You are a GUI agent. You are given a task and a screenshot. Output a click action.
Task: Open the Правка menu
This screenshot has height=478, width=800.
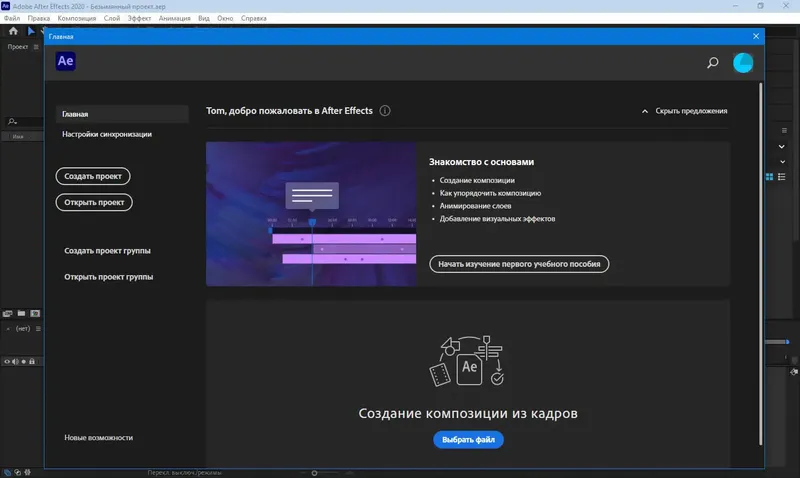pos(39,18)
